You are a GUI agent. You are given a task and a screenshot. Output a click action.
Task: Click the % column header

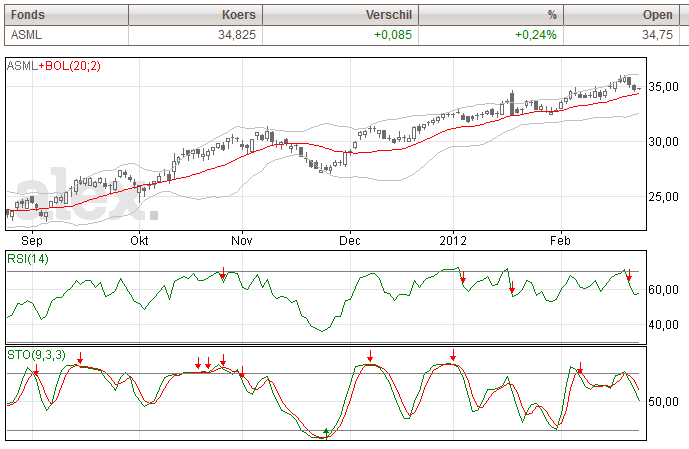click(491, 15)
